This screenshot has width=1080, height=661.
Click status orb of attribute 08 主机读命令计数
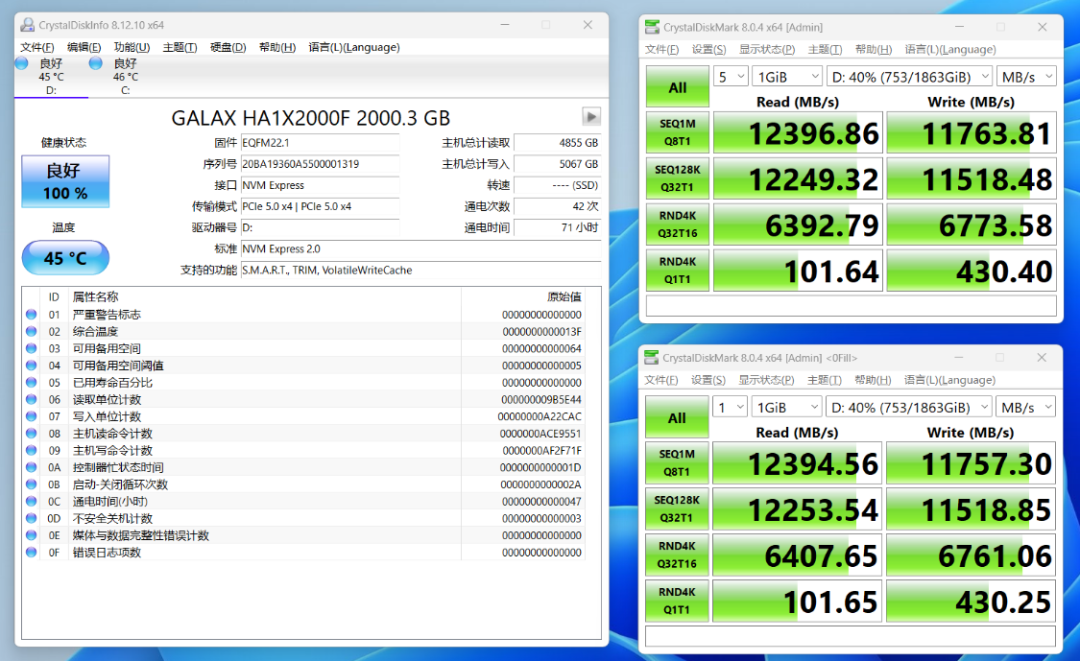point(31,433)
